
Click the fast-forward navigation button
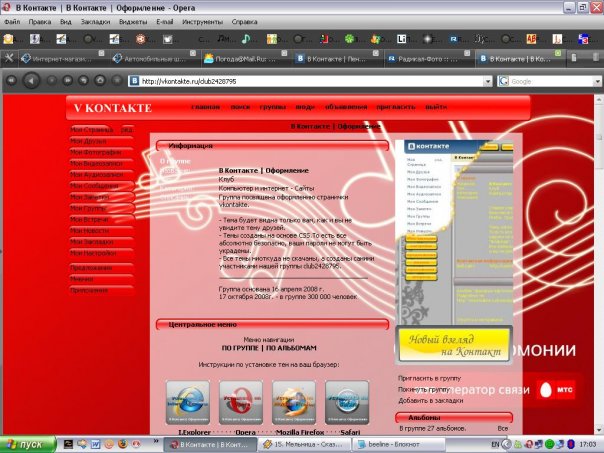(67, 81)
